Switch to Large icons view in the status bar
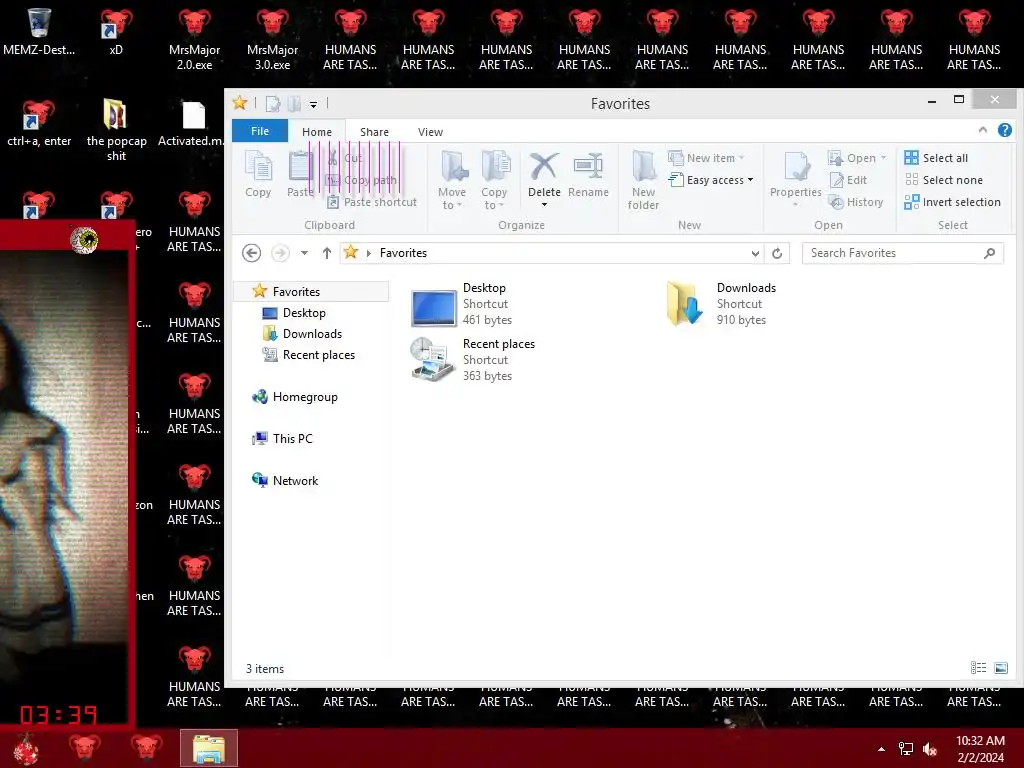Screen dimensions: 1024x768 click(1000, 667)
